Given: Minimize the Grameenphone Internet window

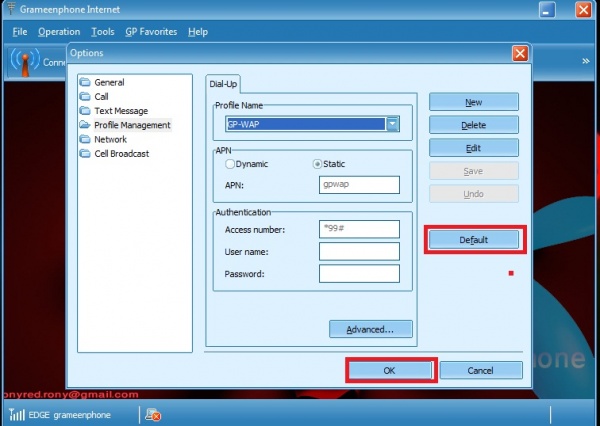Looking at the screenshot, I should tap(547, 10).
